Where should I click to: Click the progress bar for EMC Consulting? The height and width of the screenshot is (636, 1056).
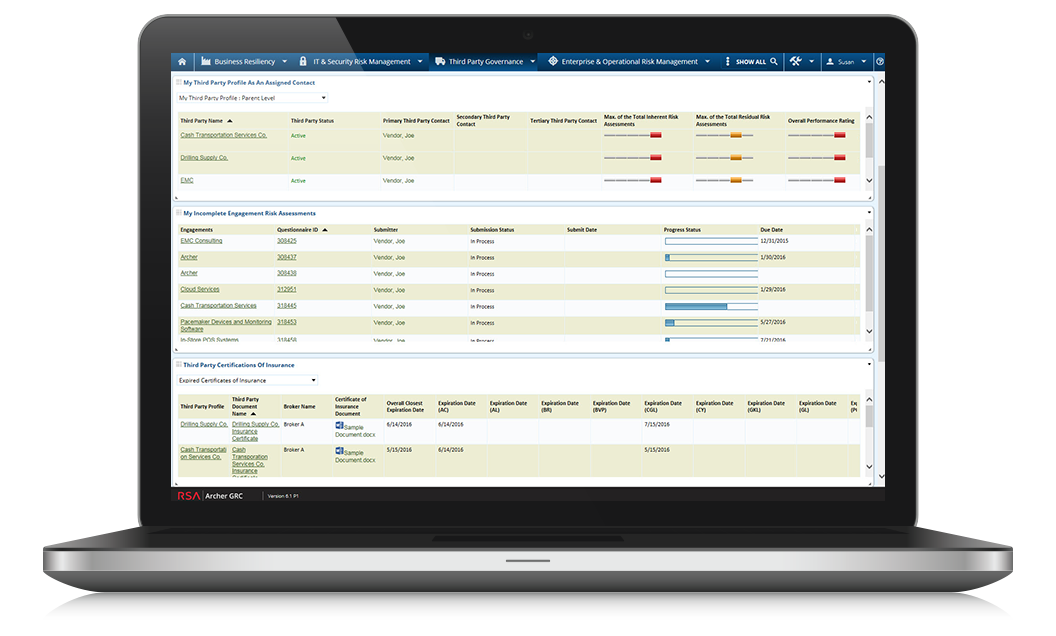point(711,241)
